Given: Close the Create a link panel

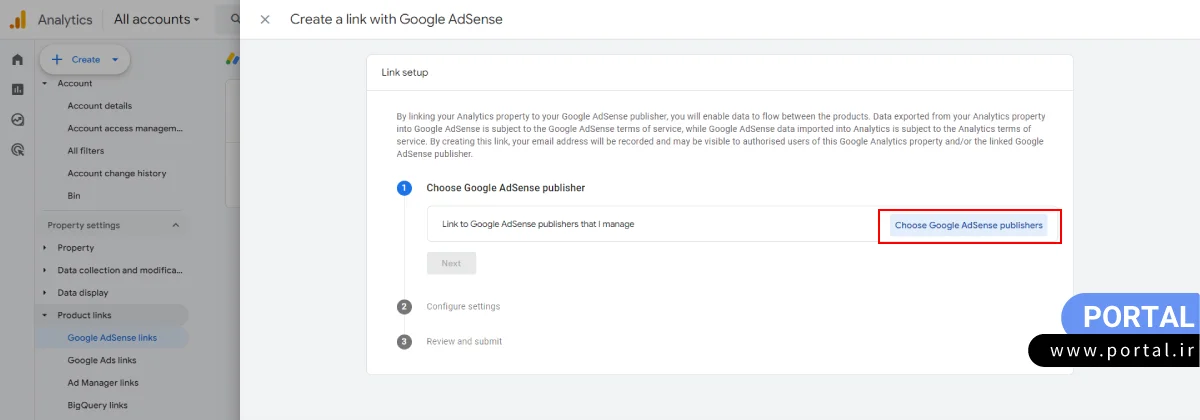Looking at the screenshot, I should click(265, 19).
